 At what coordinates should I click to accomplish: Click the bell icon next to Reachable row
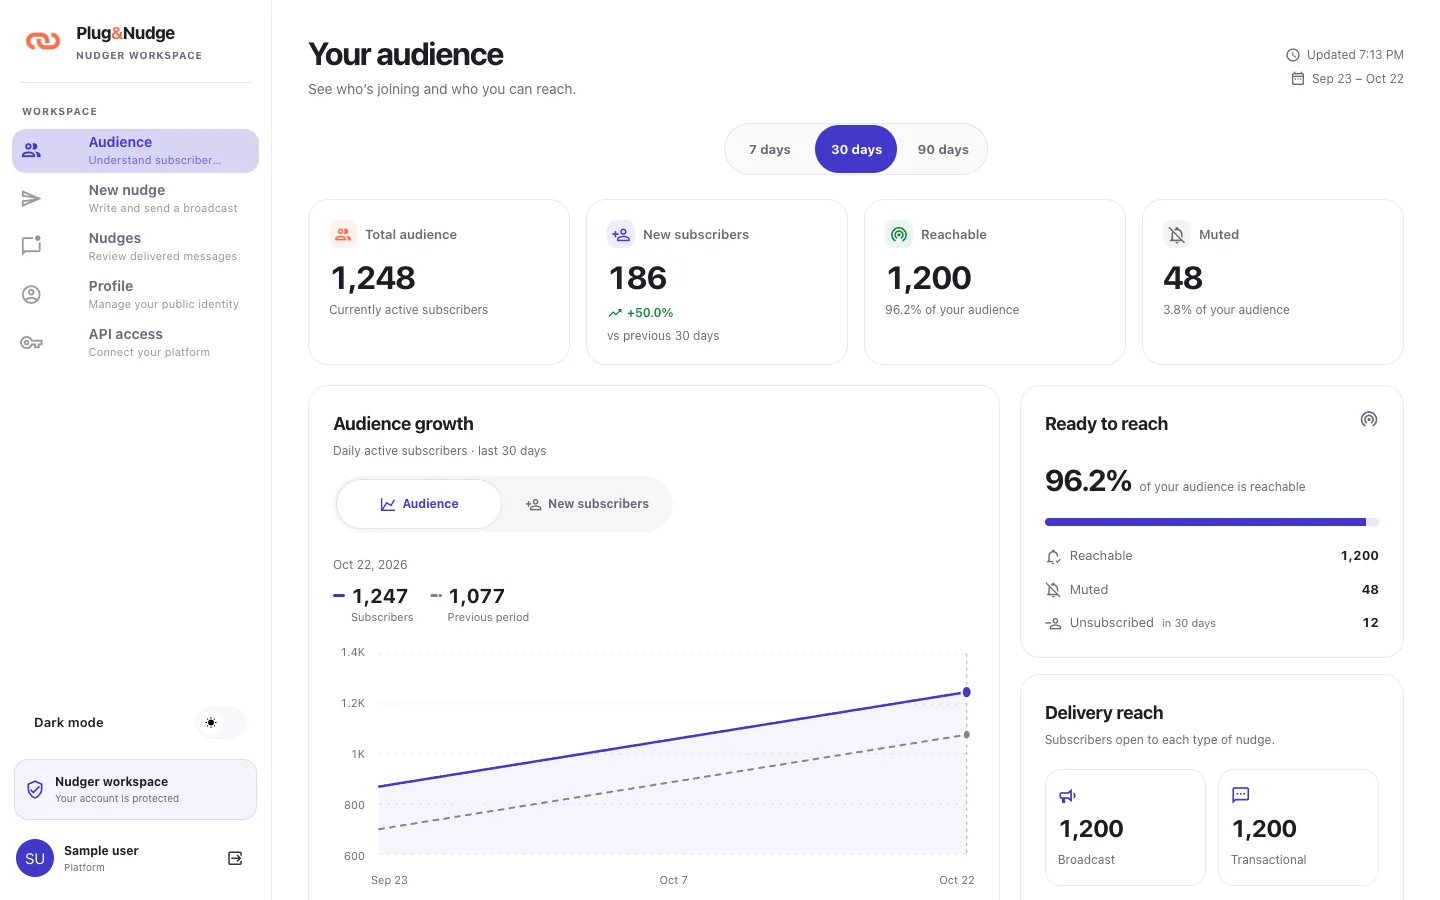(1053, 556)
